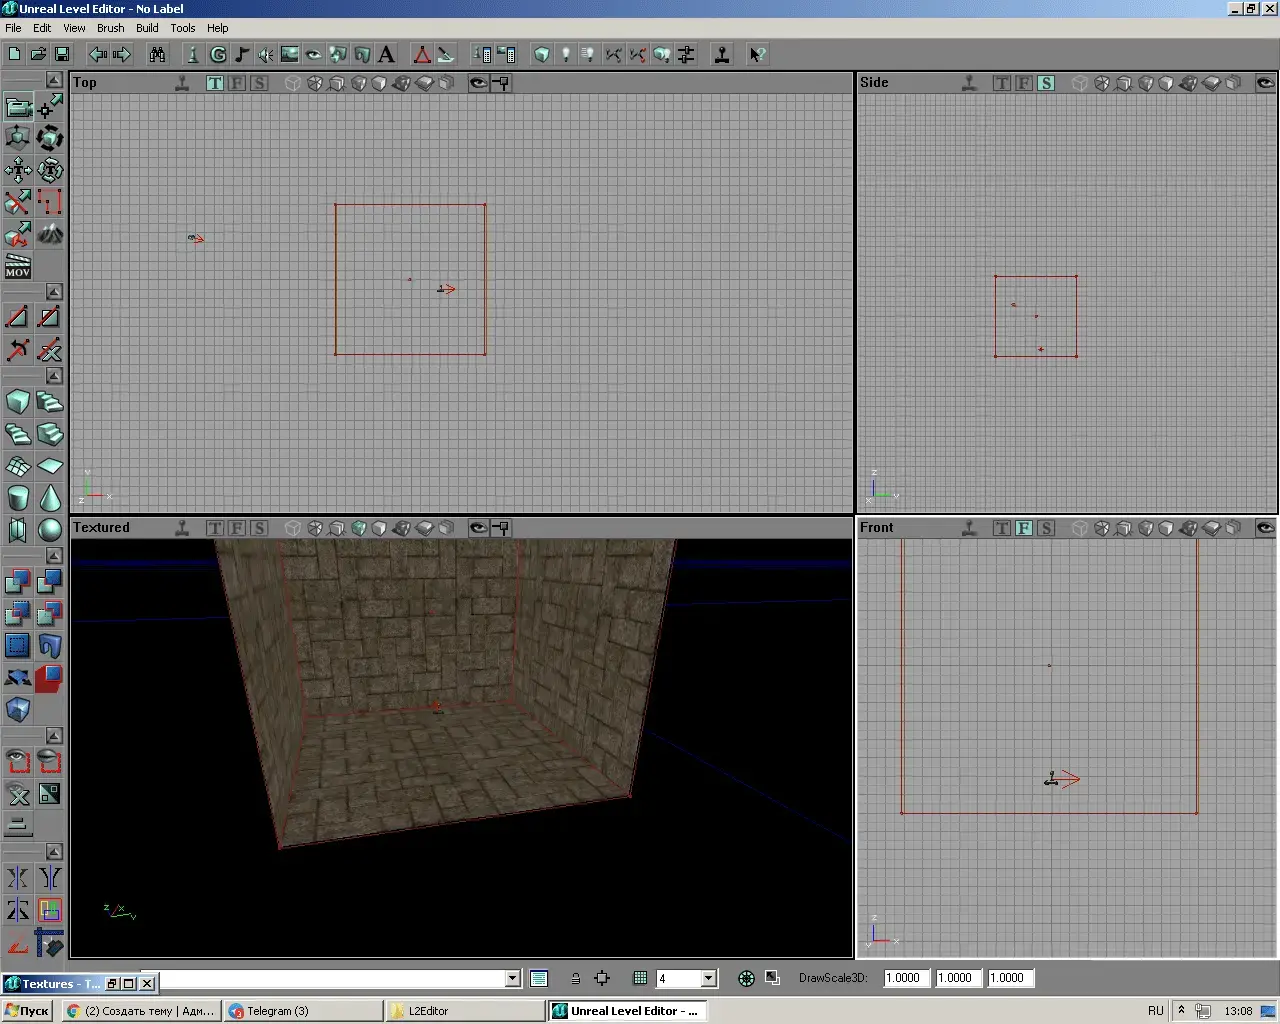Toggle Top view T button in Top viewport
1280x1024 pixels.
coord(215,83)
